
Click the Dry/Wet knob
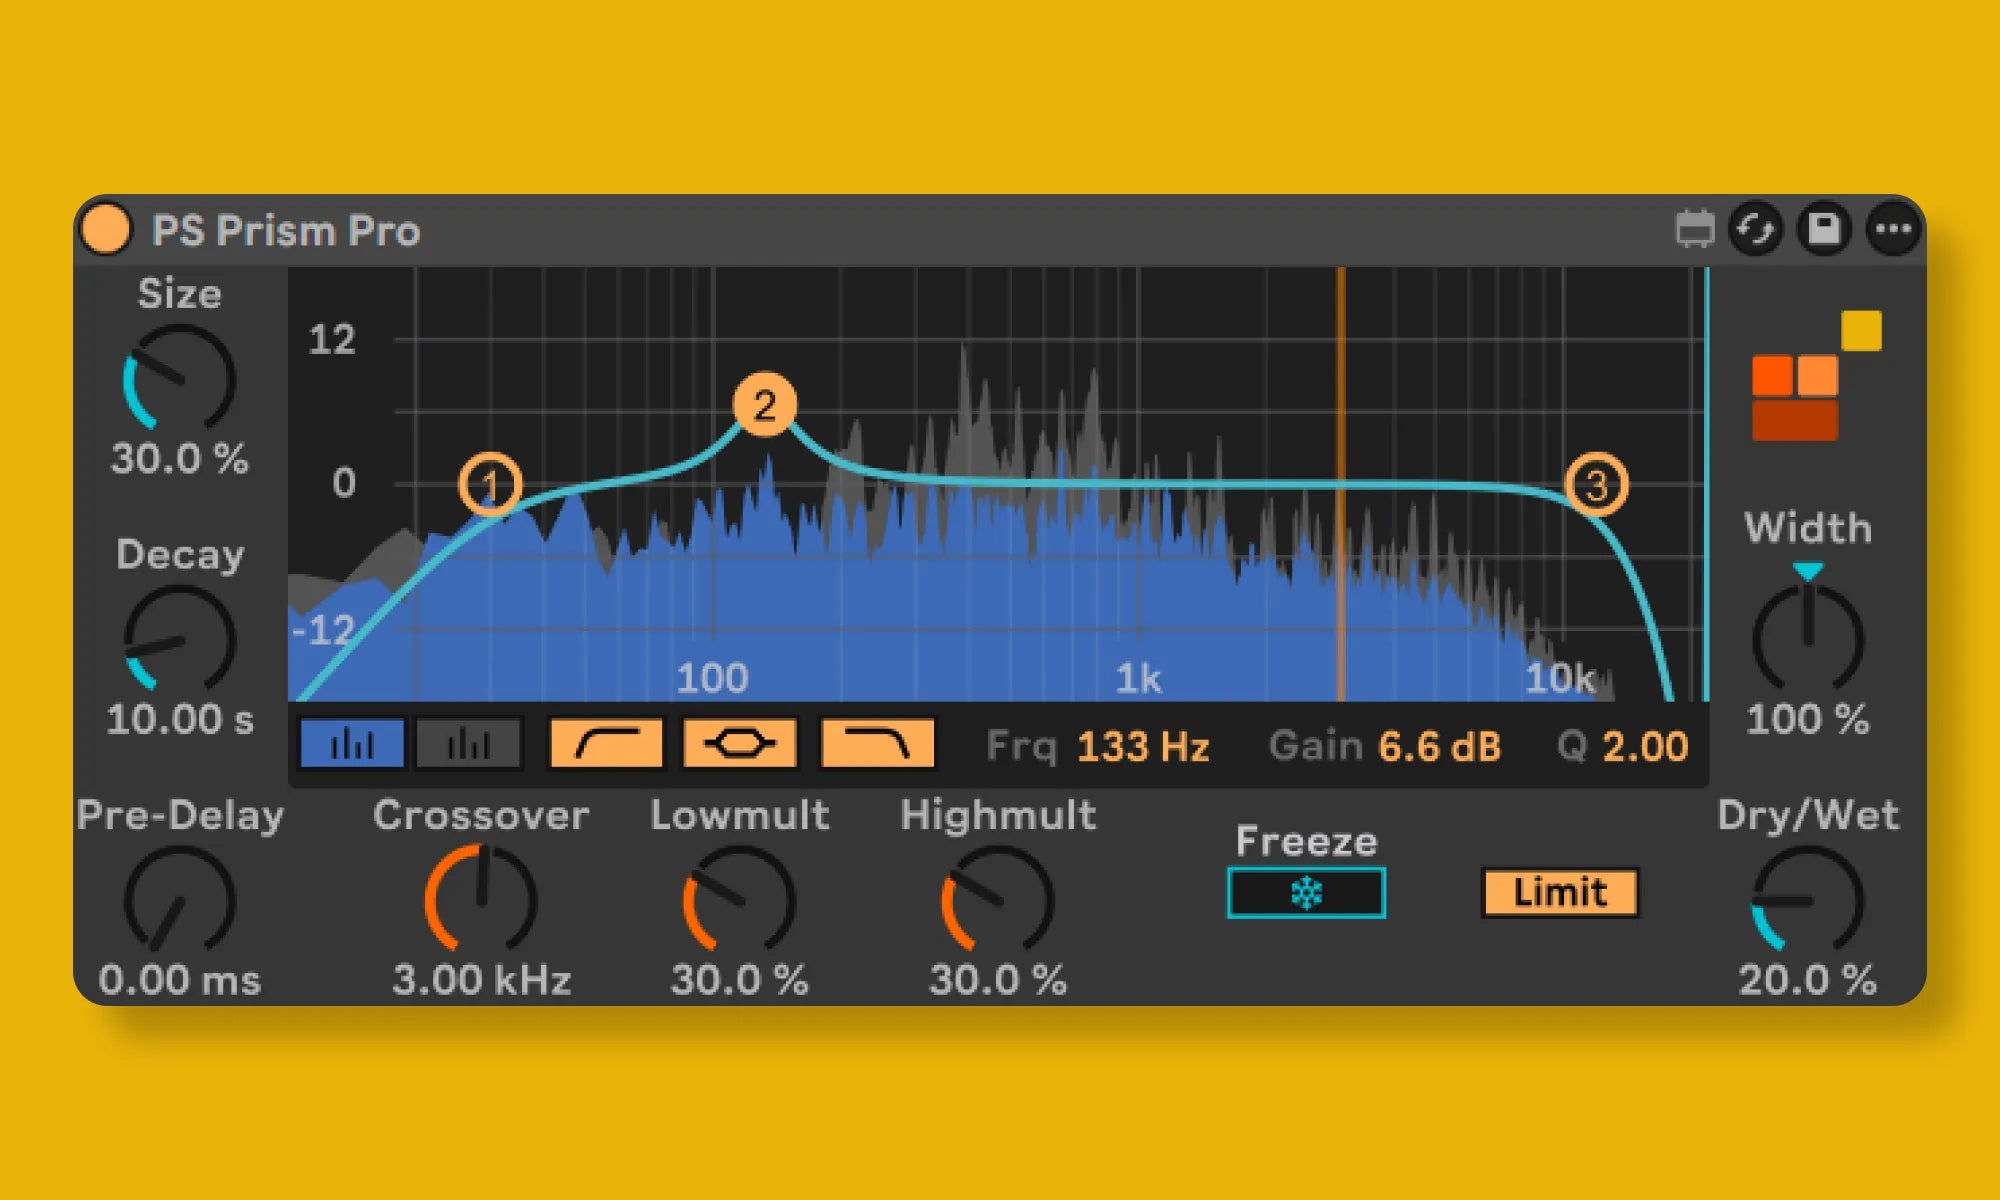click(1807, 900)
